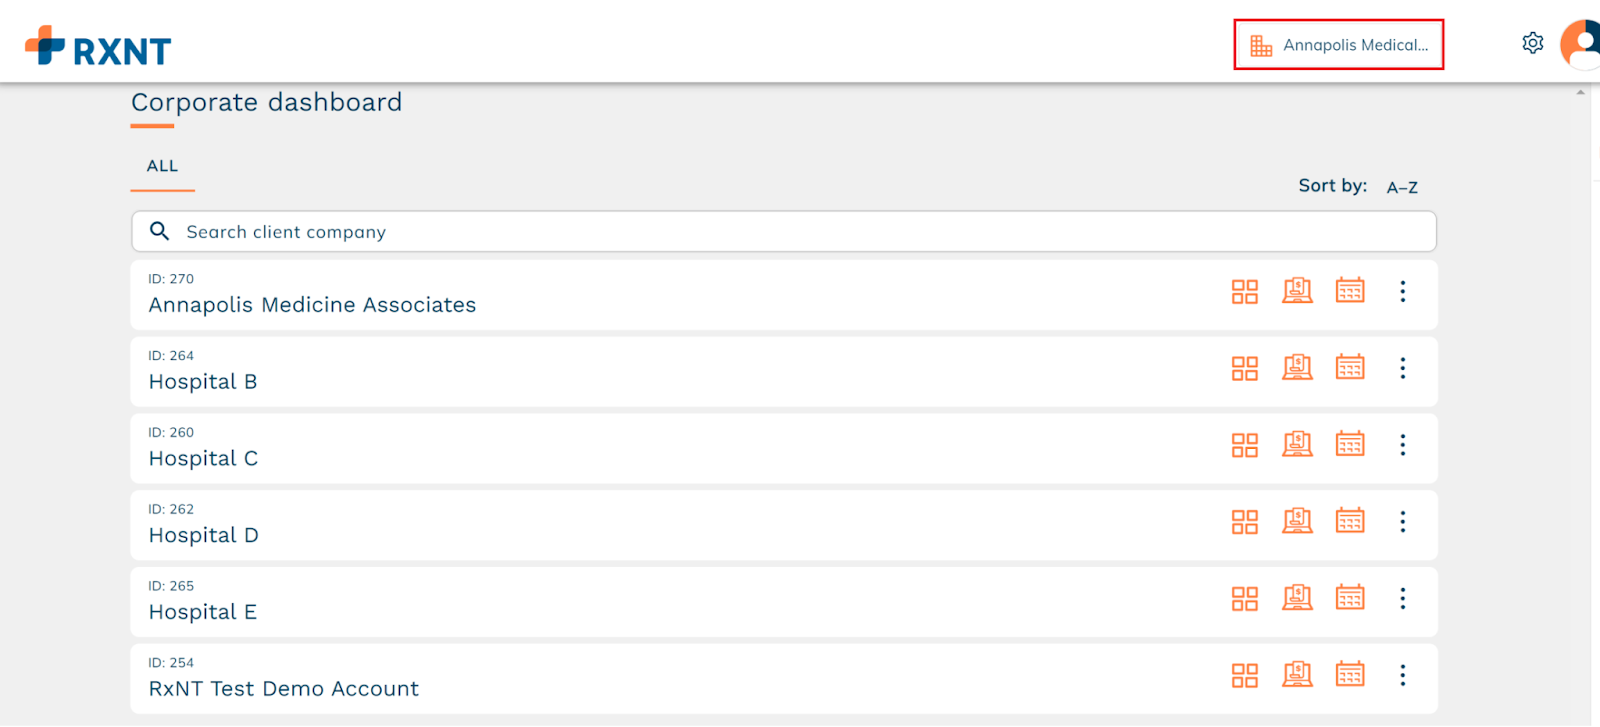Open calendar icon for RxNT Test Demo Account
This screenshot has height=727, width=1600.
pos(1350,675)
